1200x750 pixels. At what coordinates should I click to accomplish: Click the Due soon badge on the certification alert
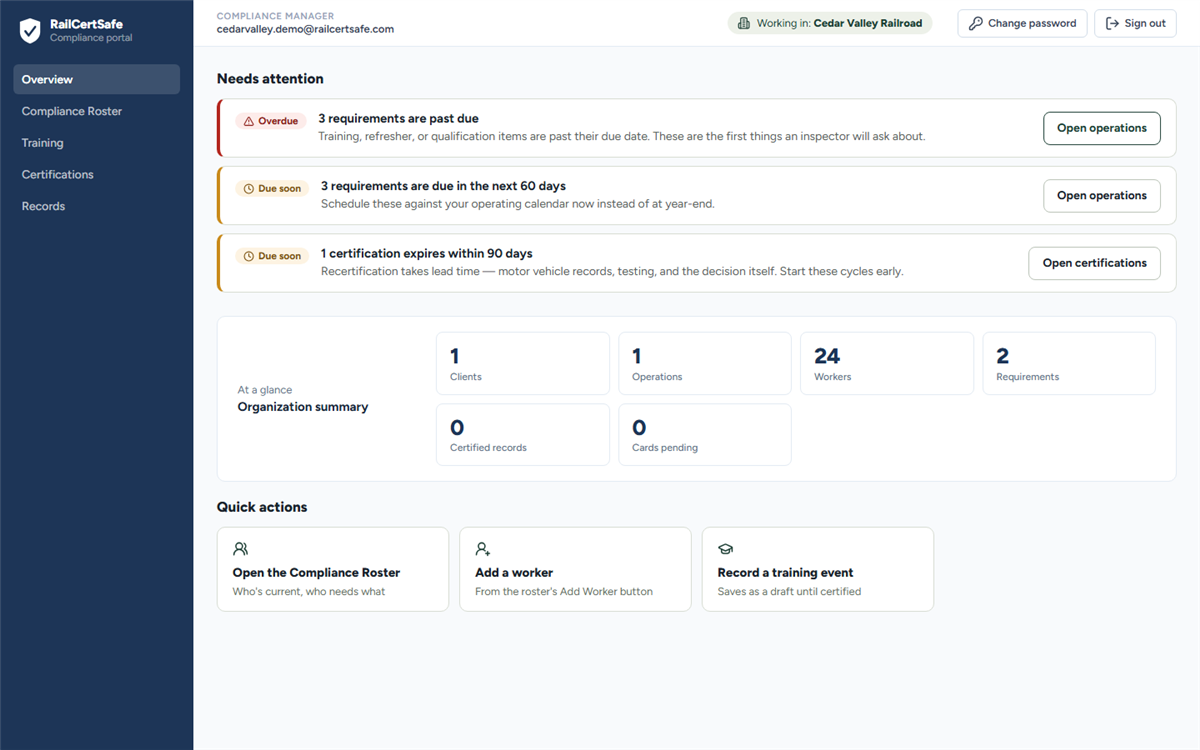(272, 256)
